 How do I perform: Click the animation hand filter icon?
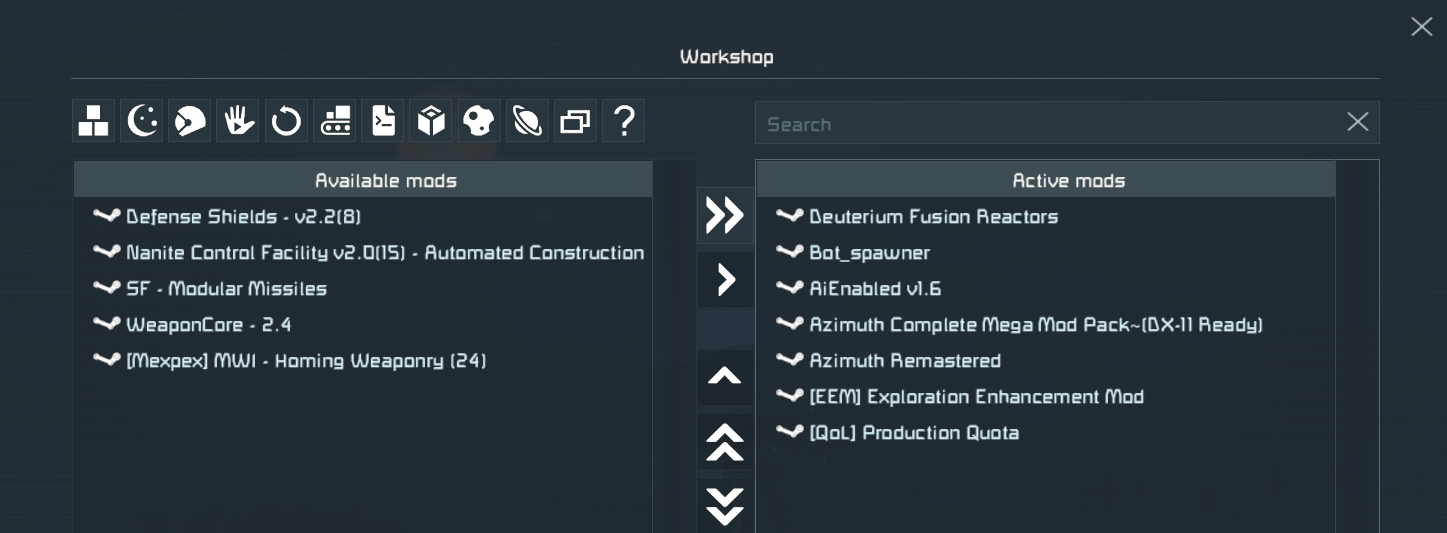[238, 121]
